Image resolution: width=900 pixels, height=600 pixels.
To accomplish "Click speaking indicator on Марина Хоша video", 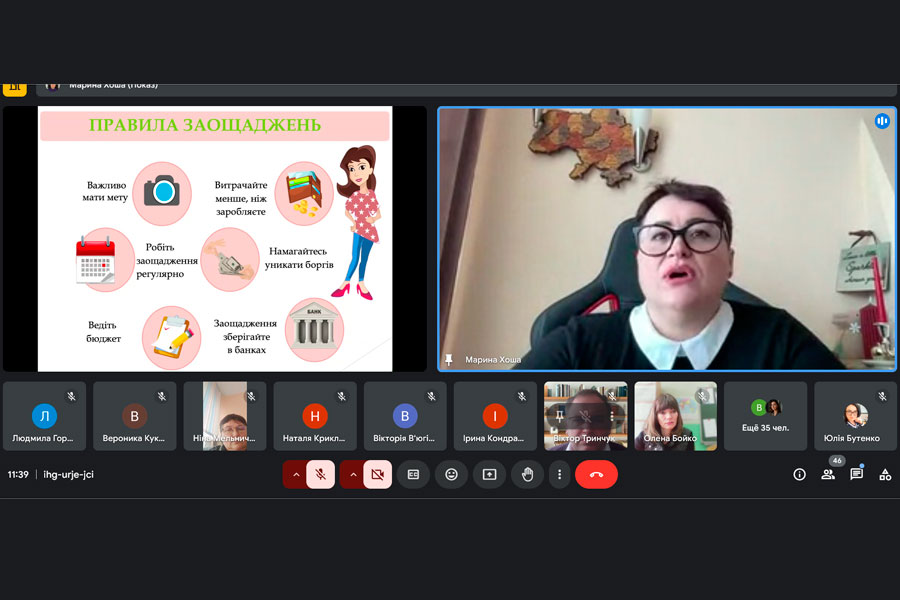I will click(882, 121).
